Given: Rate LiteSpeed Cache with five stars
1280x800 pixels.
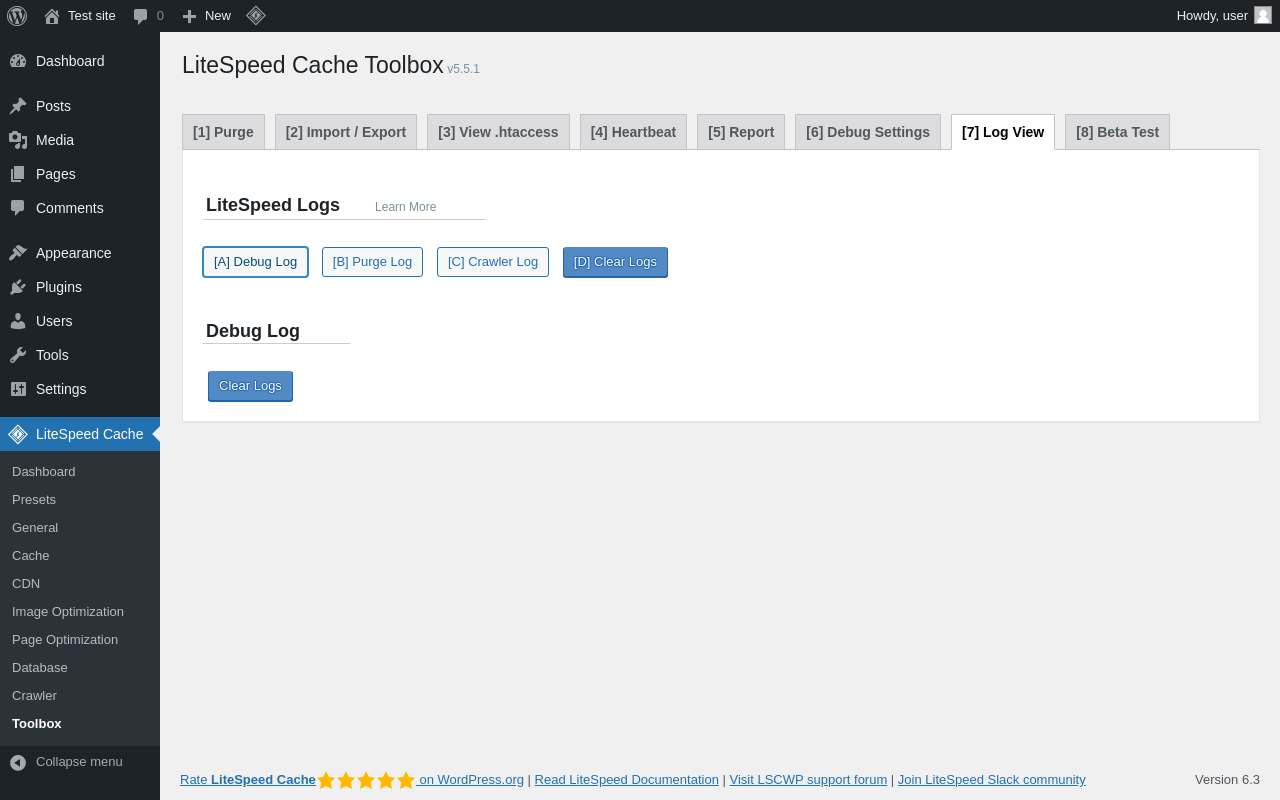Looking at the screenshot, I should point(366,780).
